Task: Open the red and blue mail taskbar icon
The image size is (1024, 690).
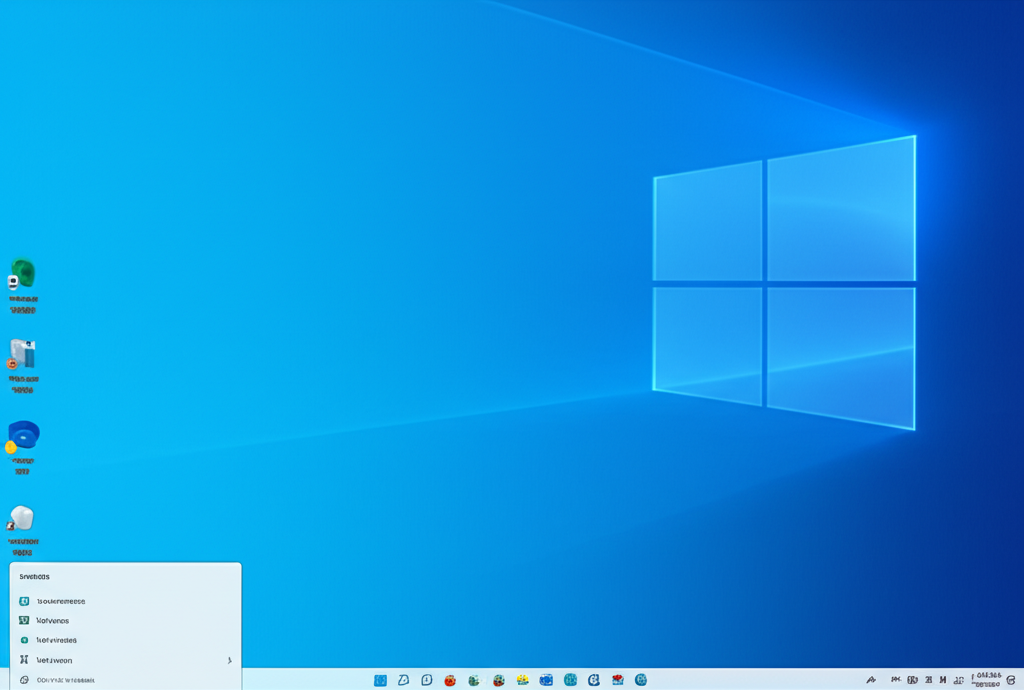Action: coord(618,680)
